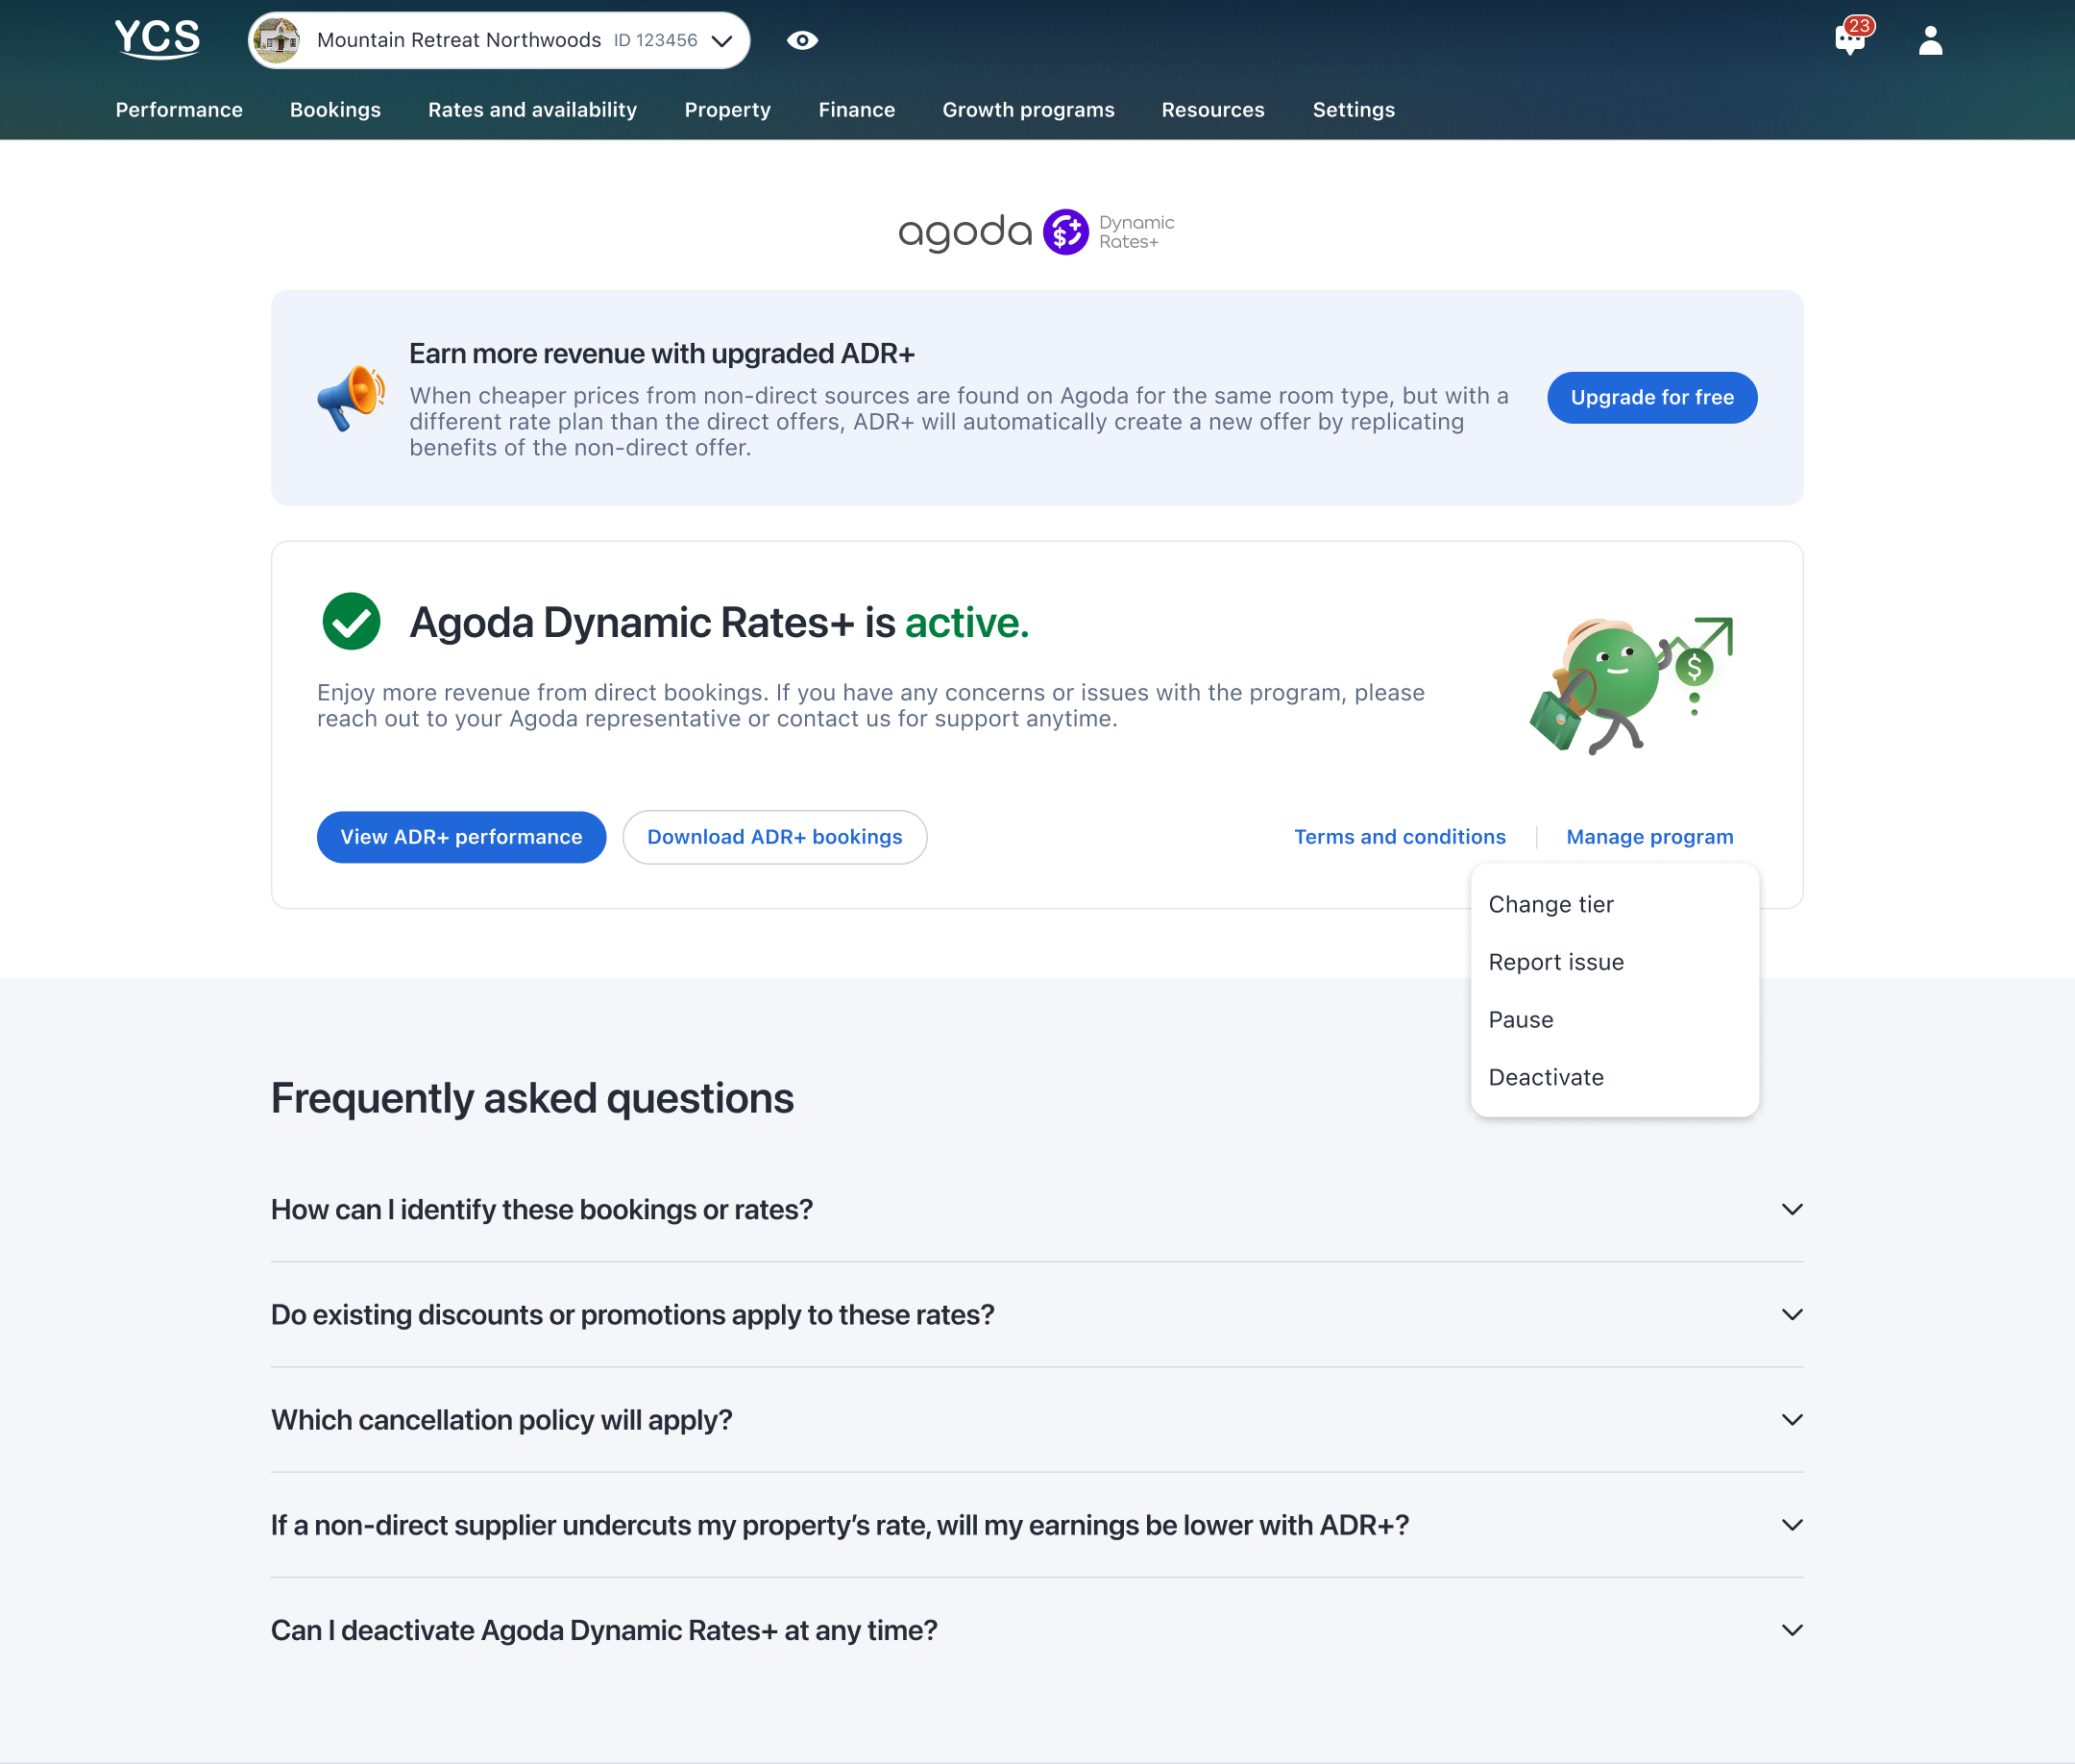Open the Terms and conditions link
Viewport: 2075px width, 1764px height.
click(1400, 837)
